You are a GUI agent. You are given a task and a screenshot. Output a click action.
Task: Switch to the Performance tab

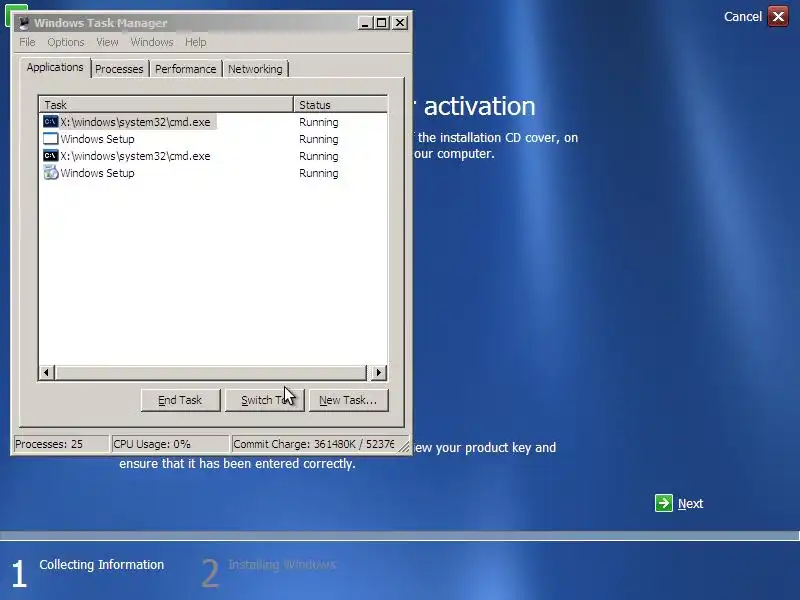[x=185, y=69]
